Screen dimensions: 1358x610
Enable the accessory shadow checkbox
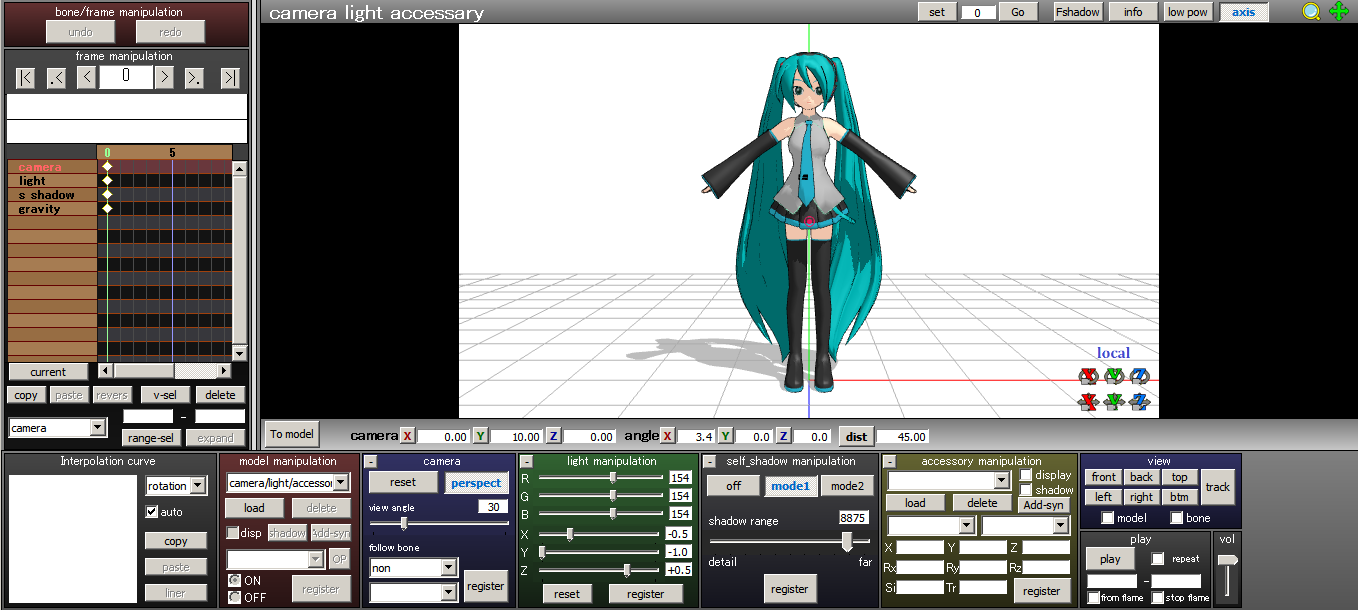[1026, 490]
